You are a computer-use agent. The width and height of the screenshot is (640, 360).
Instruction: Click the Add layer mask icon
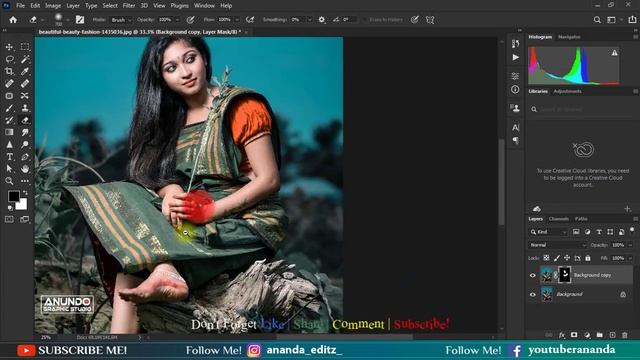(574, 335)
